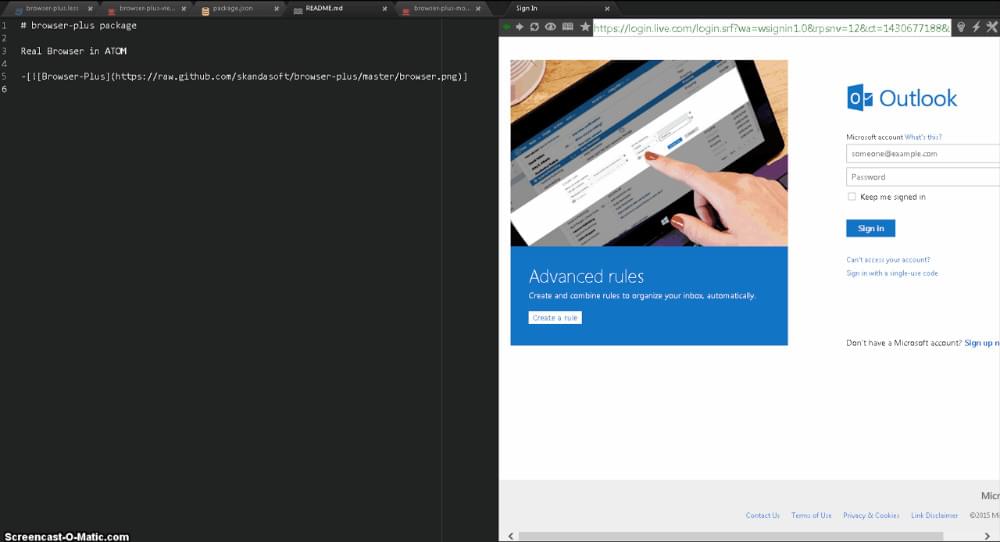Close the README.md tab
Viewport: 1000px width, 542px height.
pyautogui.click(x=385, y=8)
